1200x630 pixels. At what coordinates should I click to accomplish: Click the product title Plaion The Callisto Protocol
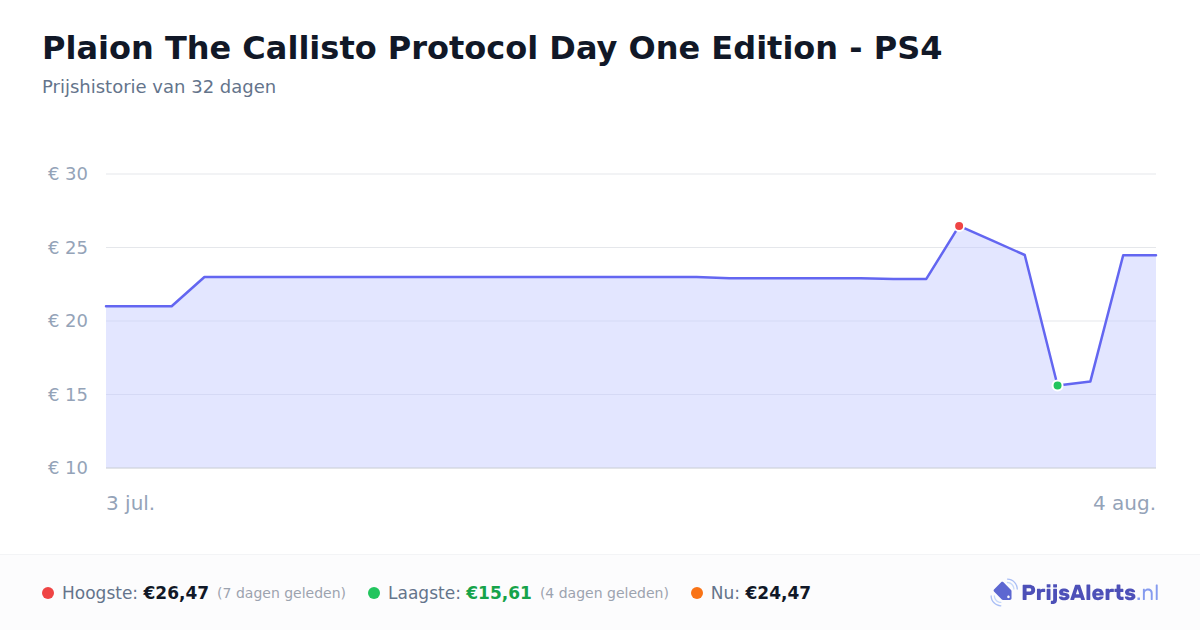coord(492,48)
